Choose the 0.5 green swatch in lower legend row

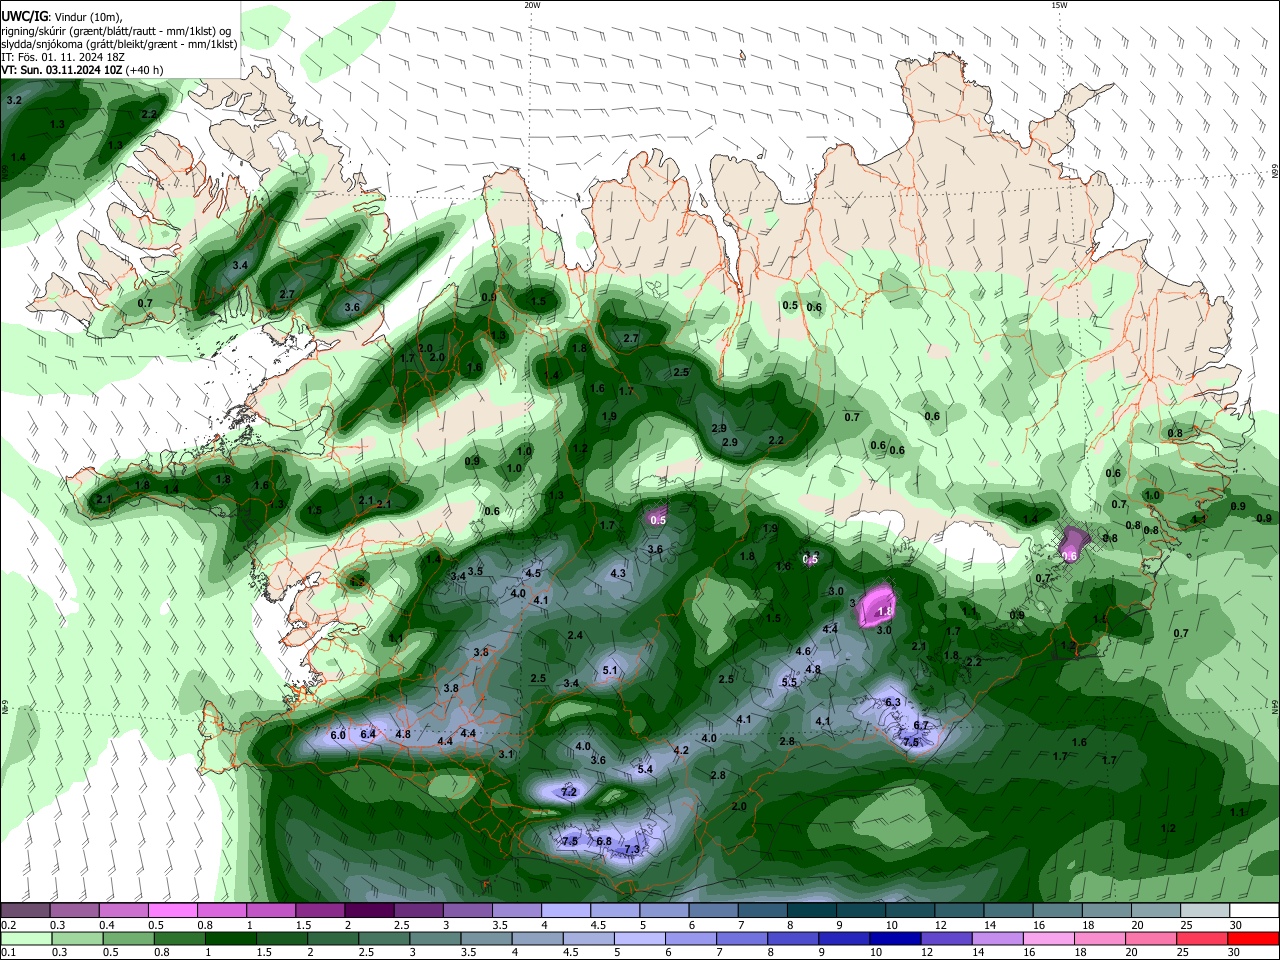[128, 939]
